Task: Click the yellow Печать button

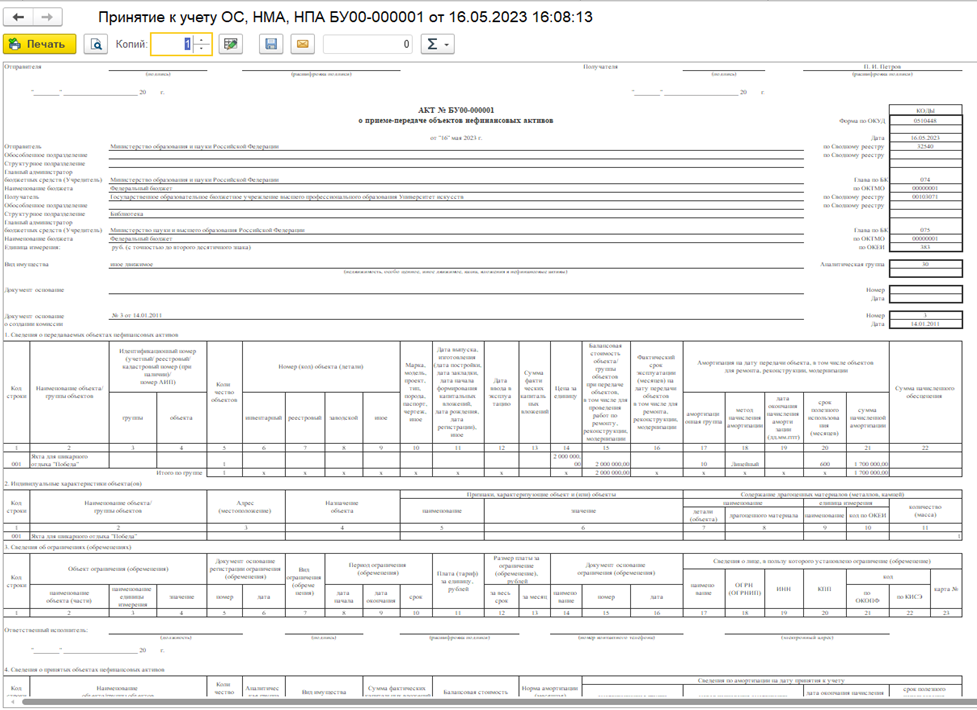Action: [x=40, y=44]
